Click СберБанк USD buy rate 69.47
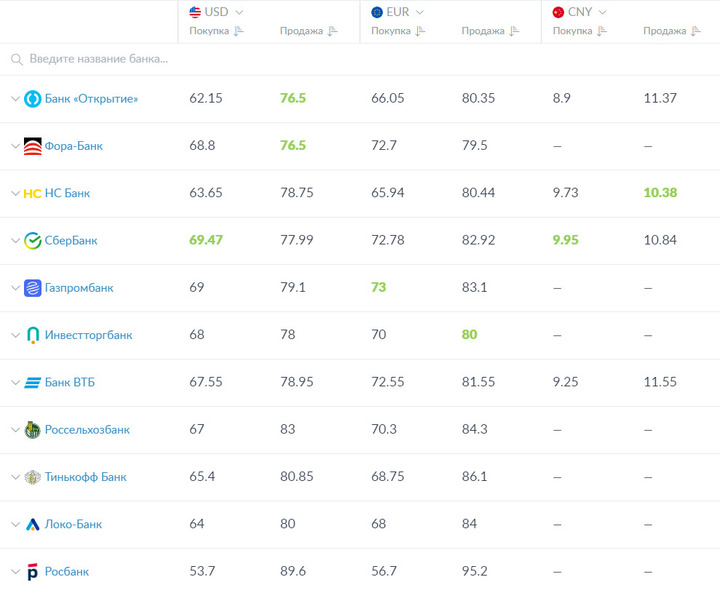The image size is (720, 593). [x=206, y=240]
